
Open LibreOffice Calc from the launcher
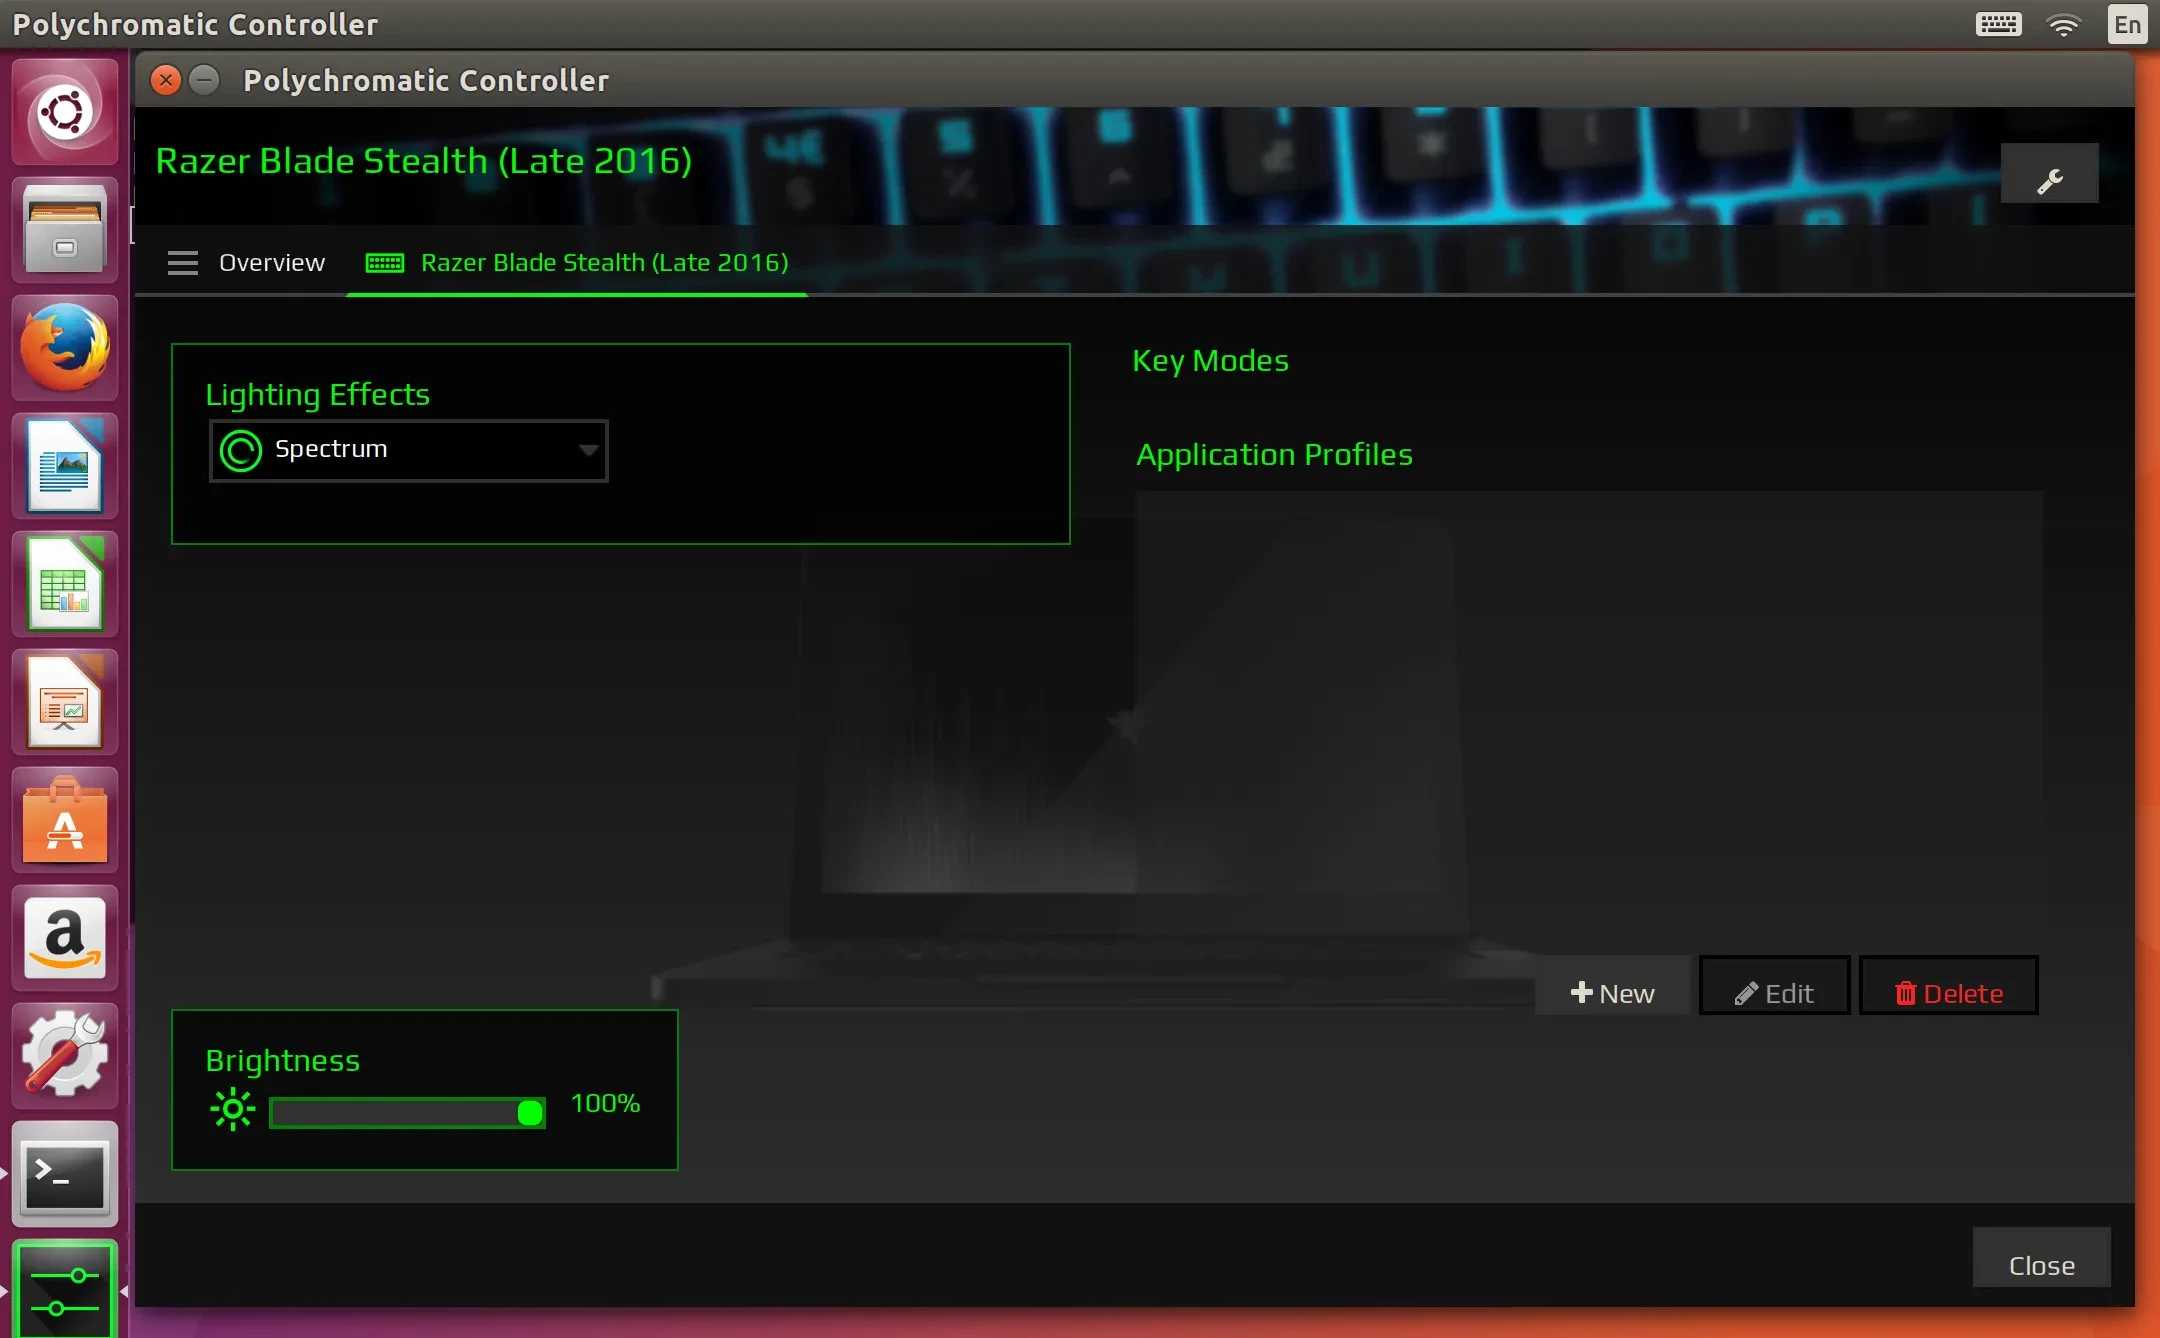click(x=65, y=584)
